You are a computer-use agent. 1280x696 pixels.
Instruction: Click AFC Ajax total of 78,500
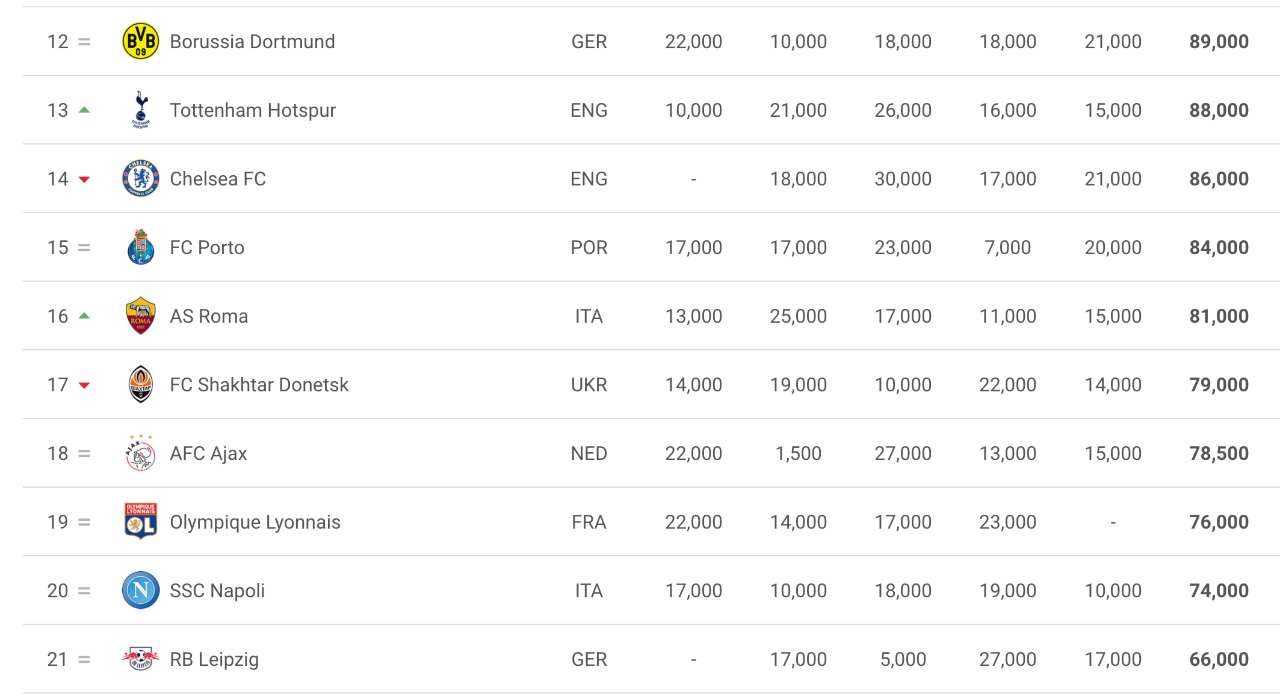pyautogui.click(x=1218, y=454)
